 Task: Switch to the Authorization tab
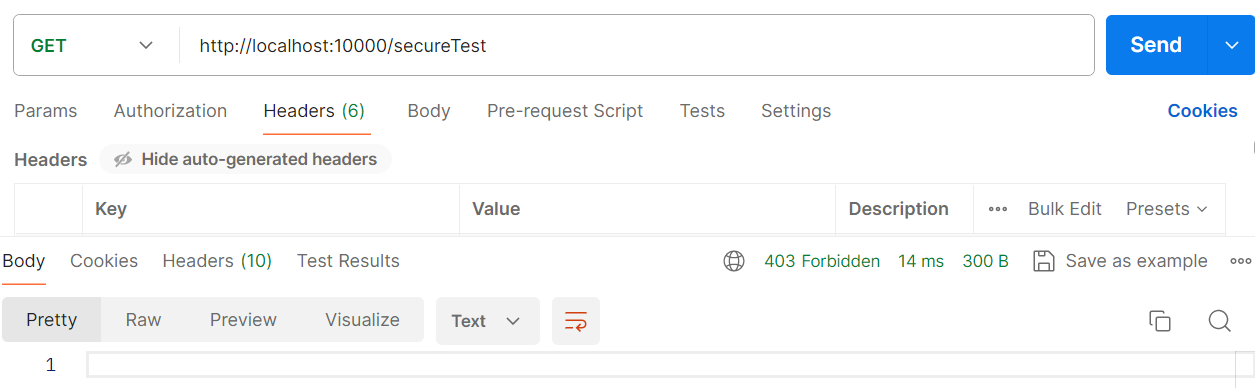(x=170, y=111)
